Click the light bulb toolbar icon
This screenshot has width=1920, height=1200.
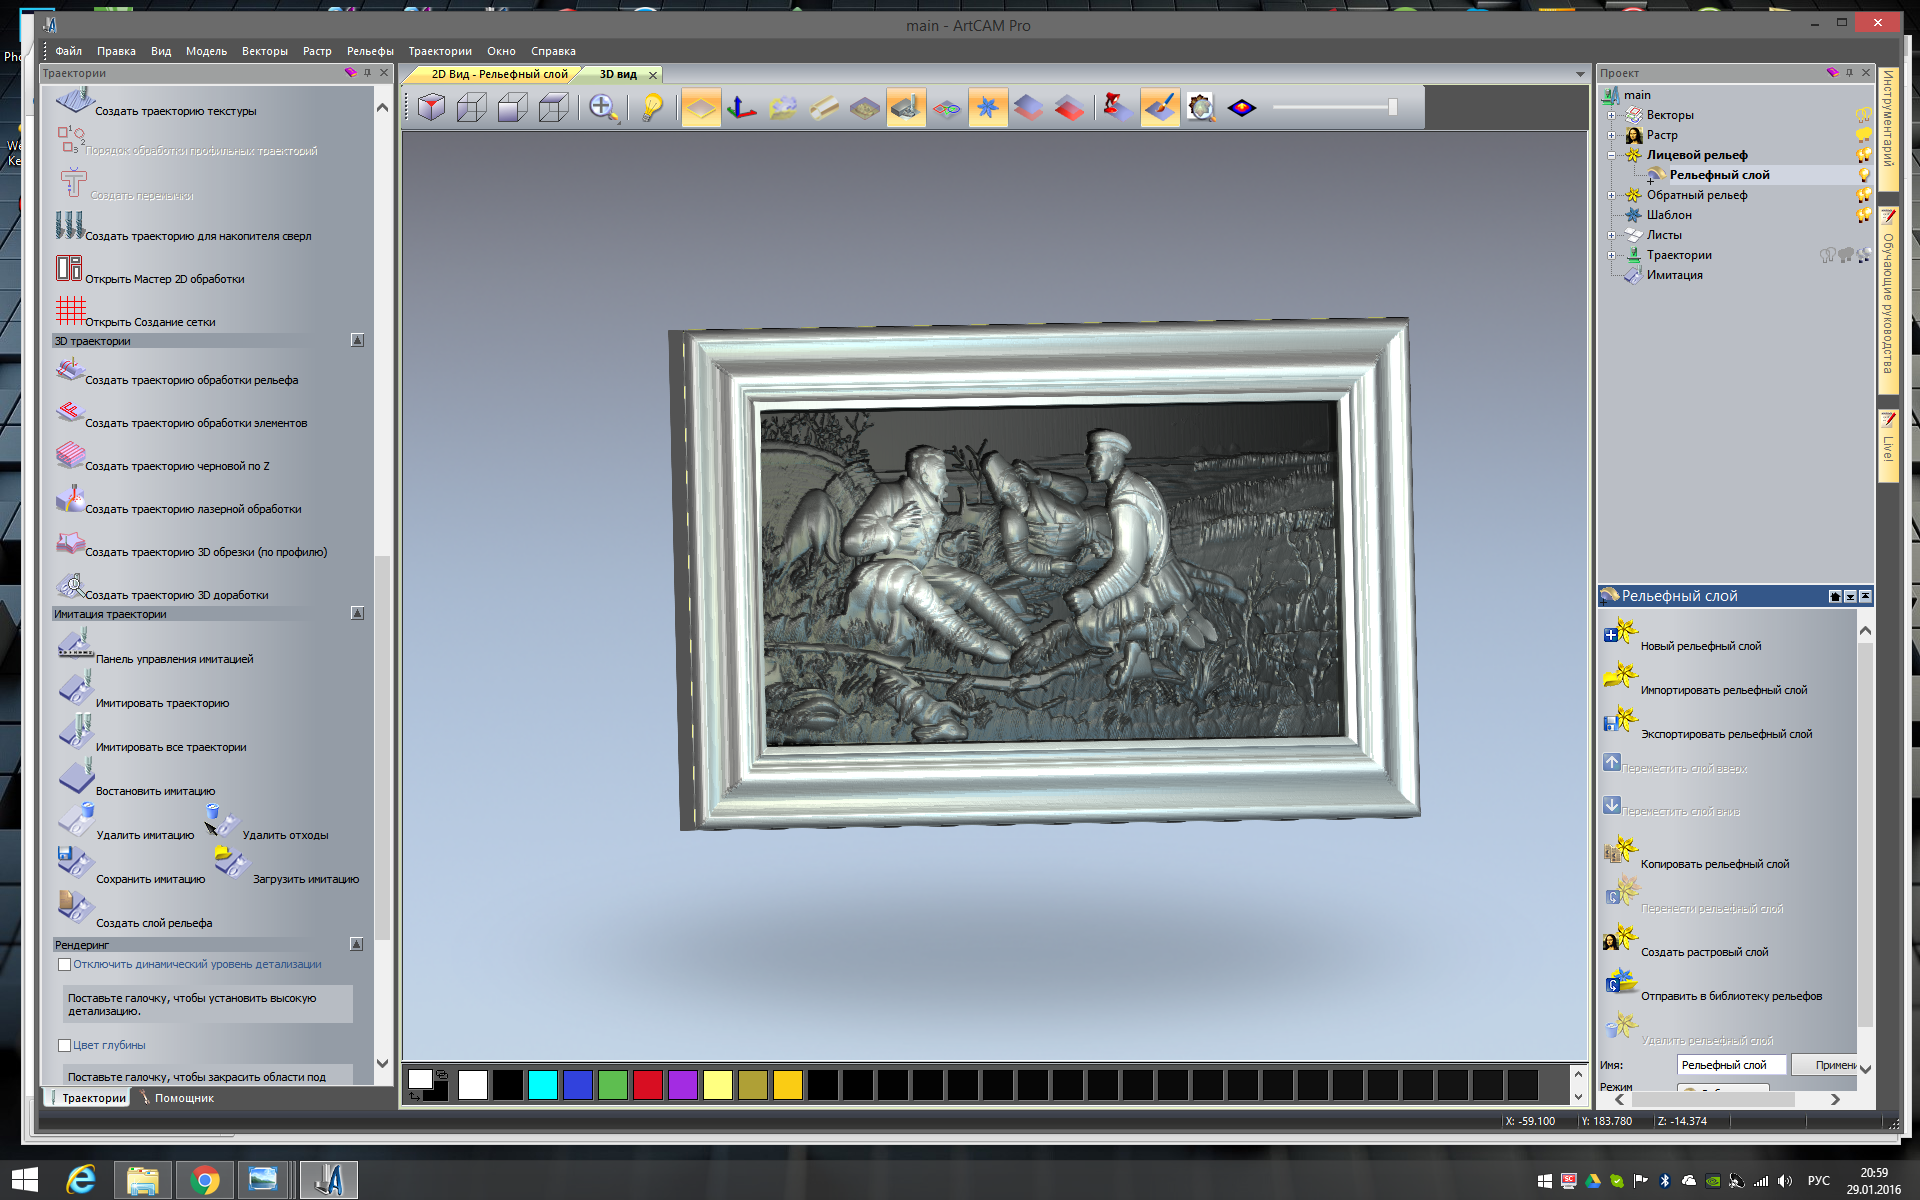pyautogui.click(x=652, y=107)
